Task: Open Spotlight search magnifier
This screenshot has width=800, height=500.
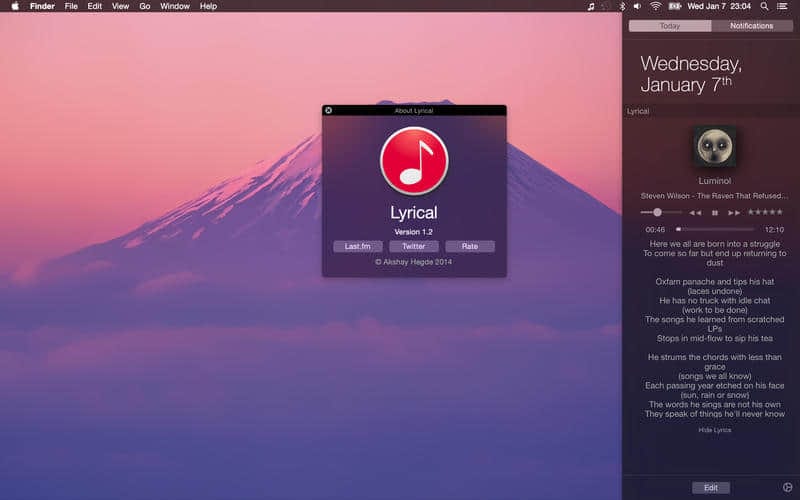Action: tap(764, 6)
